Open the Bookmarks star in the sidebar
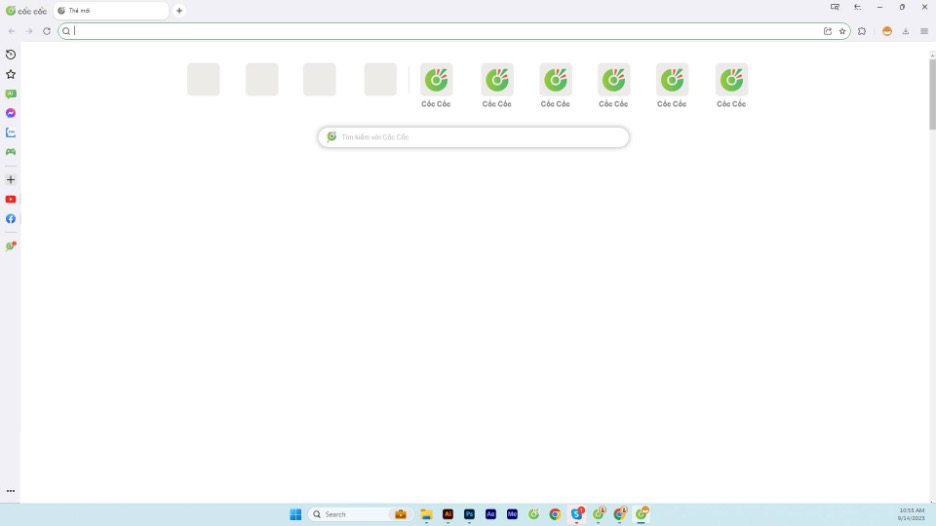936x526 pixels. point(11,74)
